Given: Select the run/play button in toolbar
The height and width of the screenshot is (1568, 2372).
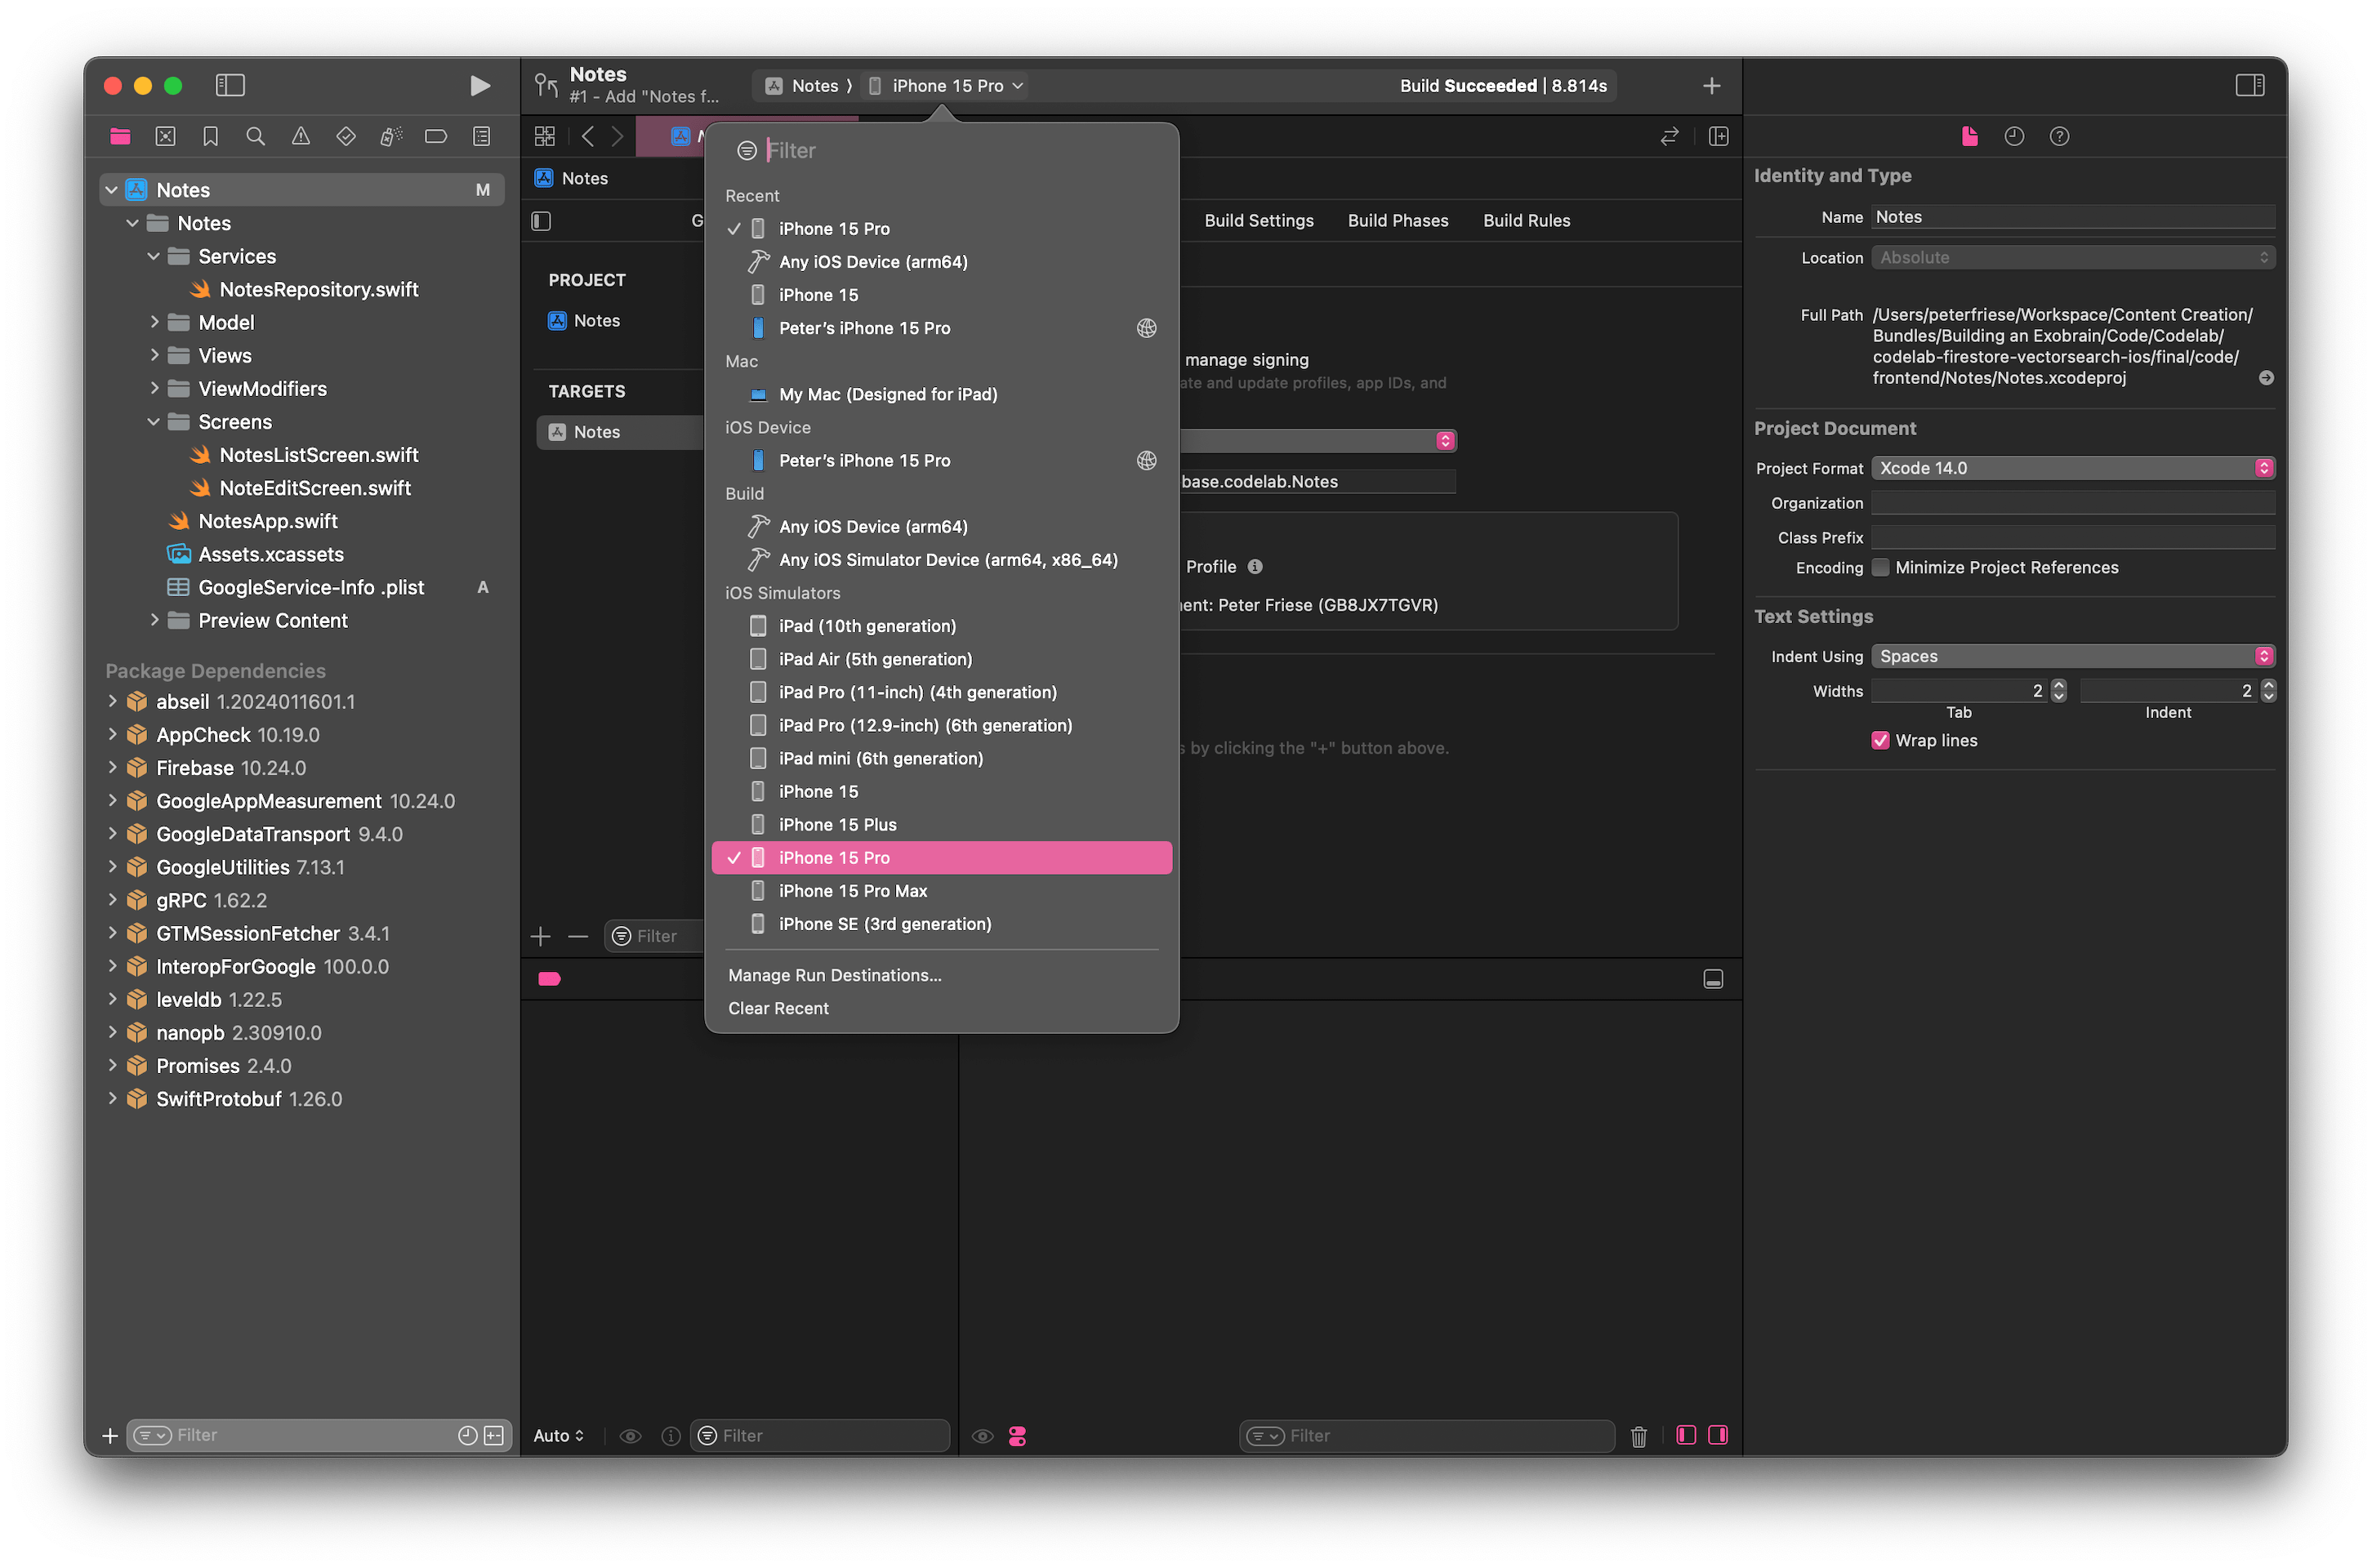Looking at the screenshot, I should coord(478,82).
